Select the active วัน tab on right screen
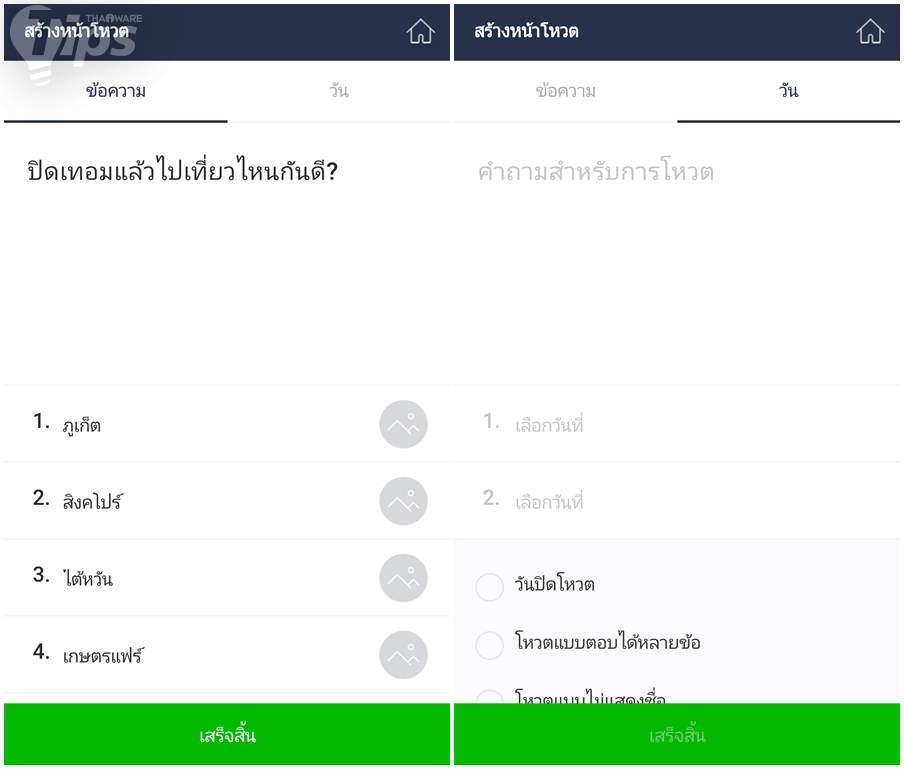Screen dimensions: 904x769 pos(788,92)
